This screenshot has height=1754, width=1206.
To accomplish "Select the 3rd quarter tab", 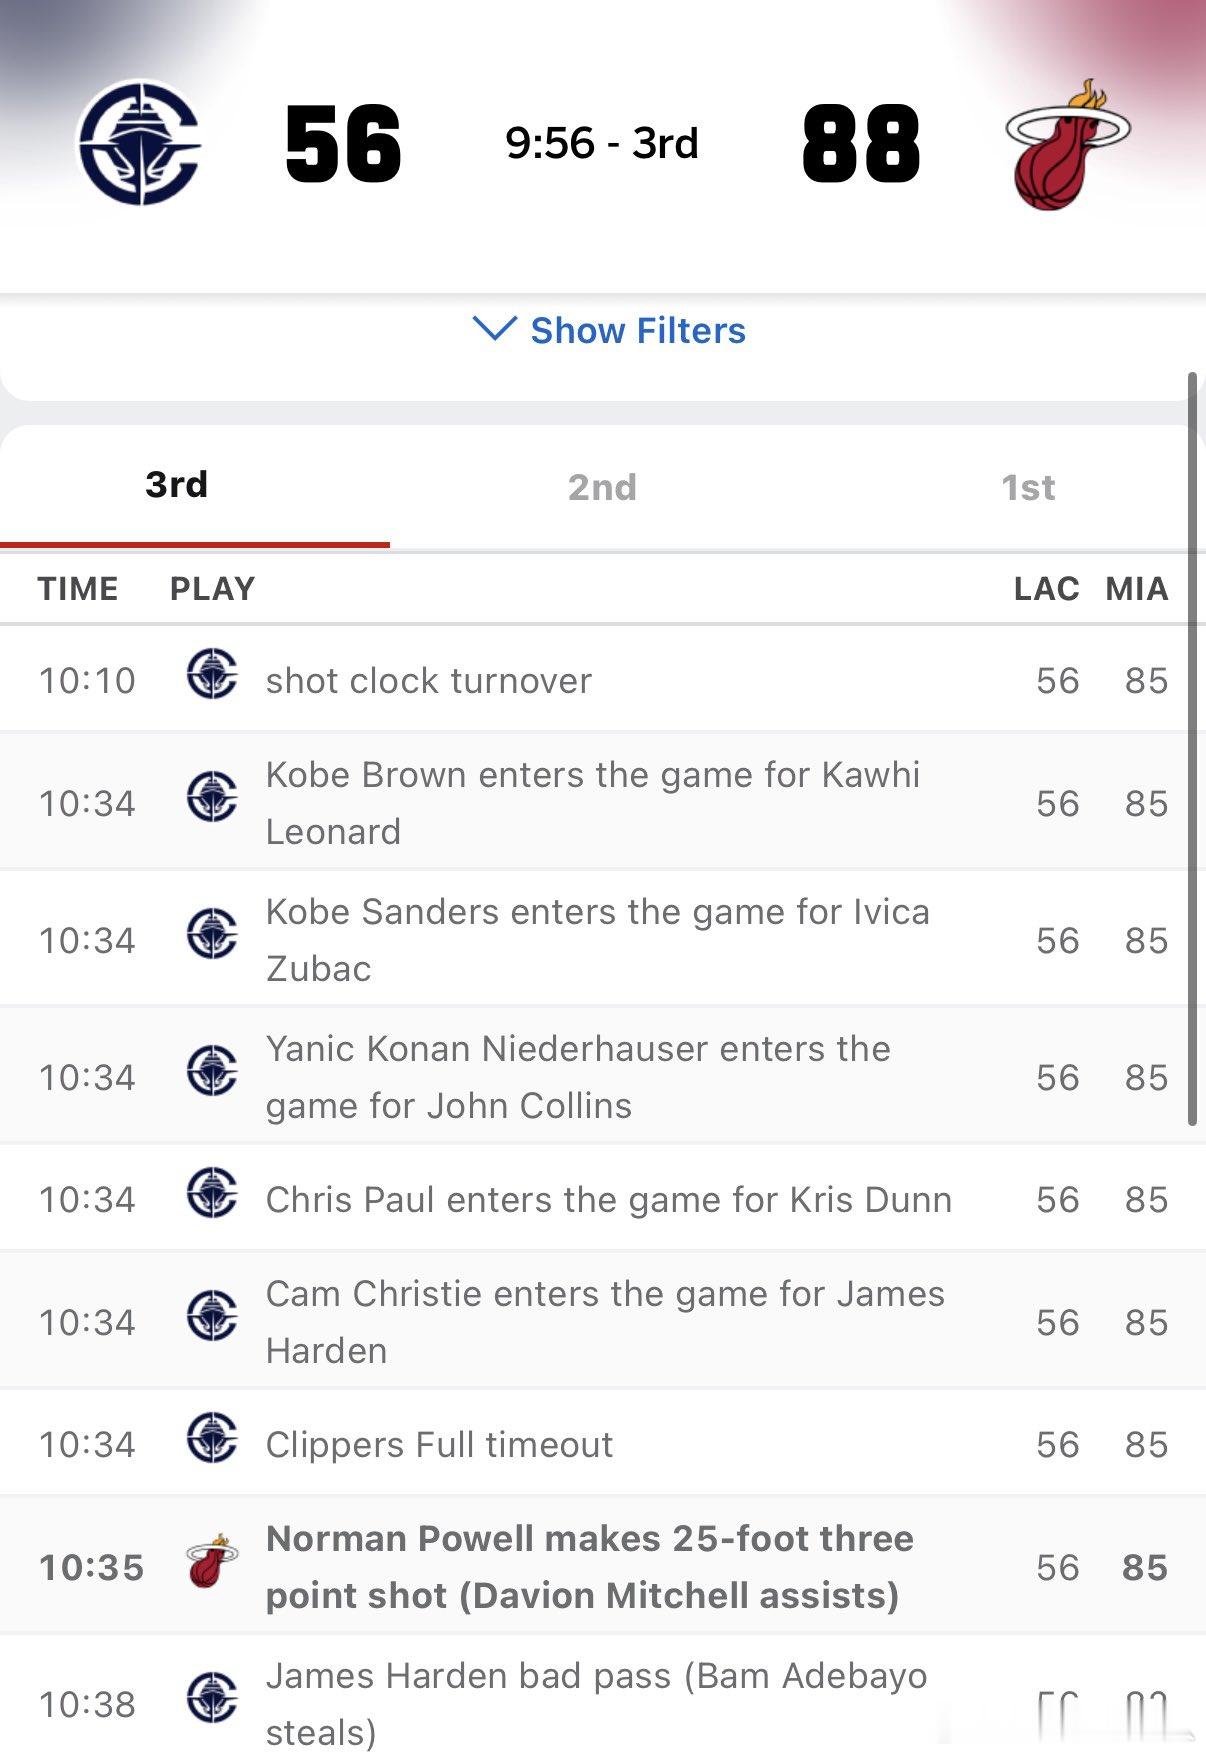I will (177, 485).
